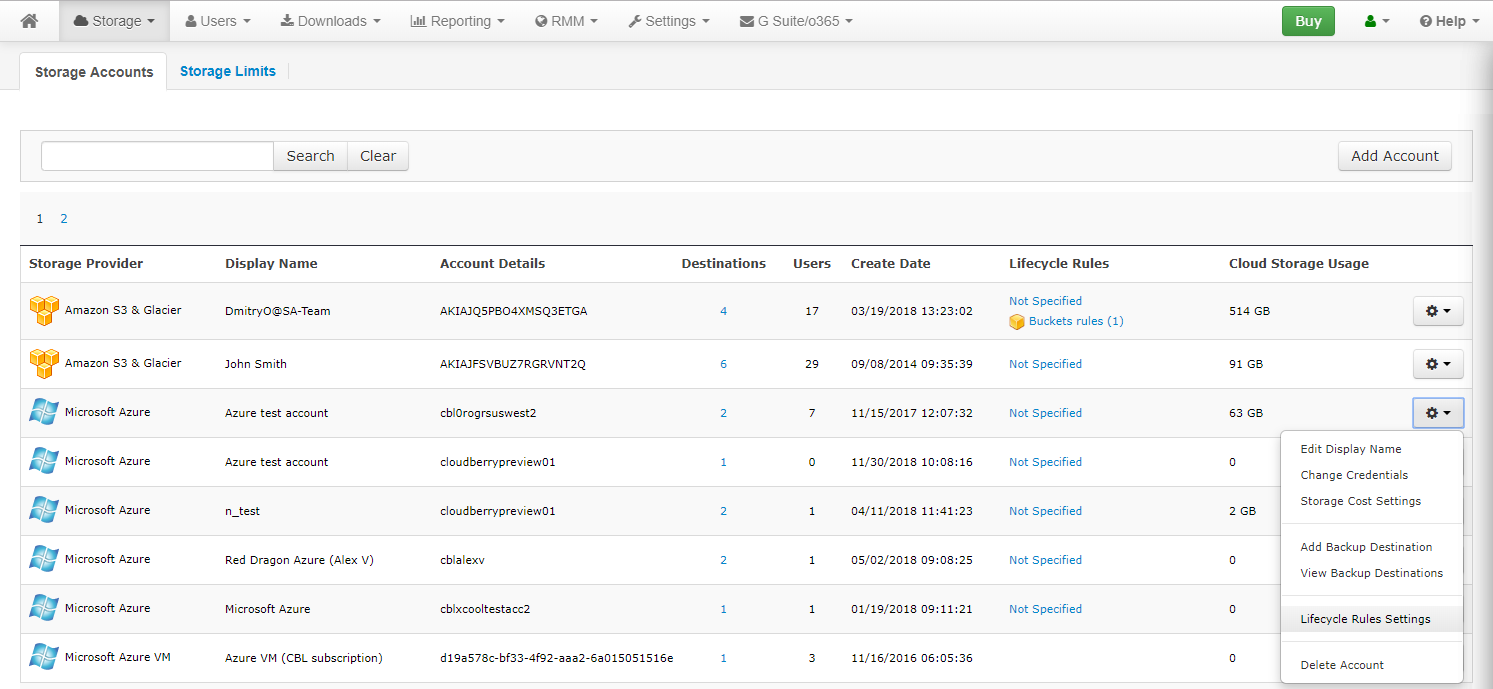Click the bucket icon beside Buckets rules
Screen dimensions: 1493x689
1017,322
